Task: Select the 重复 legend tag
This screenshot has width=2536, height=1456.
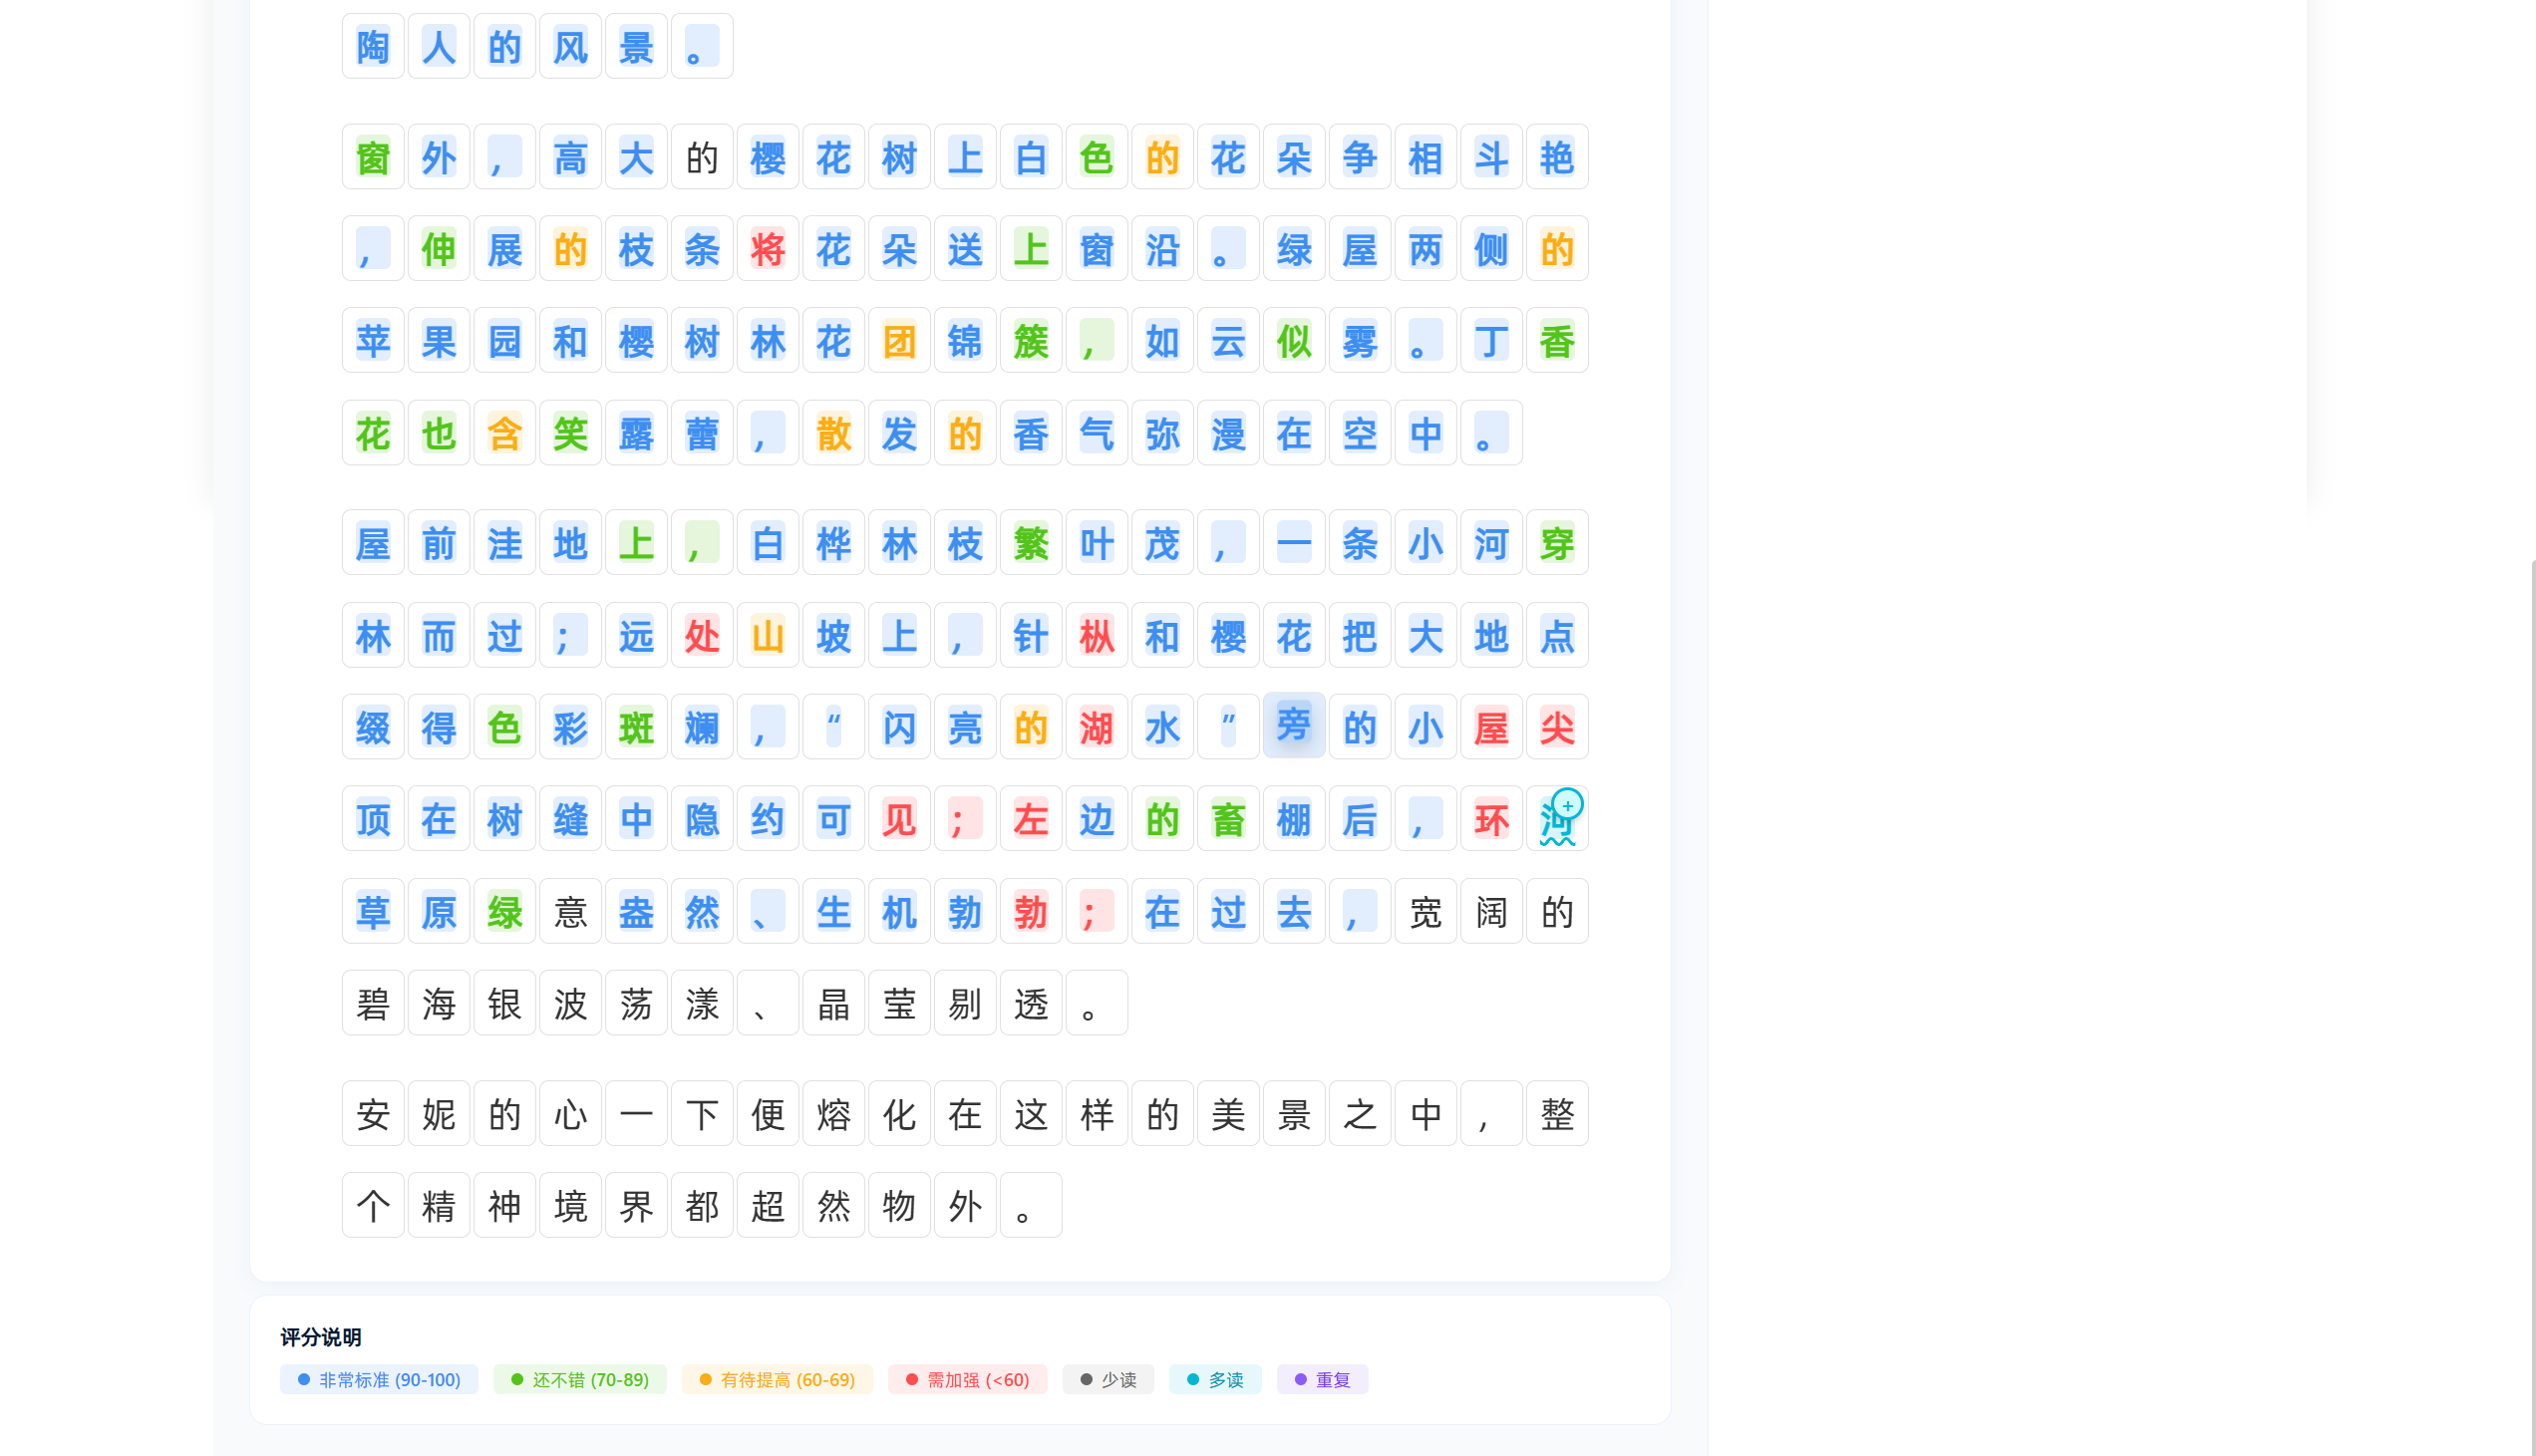Action: [x=1322, y=1379]
